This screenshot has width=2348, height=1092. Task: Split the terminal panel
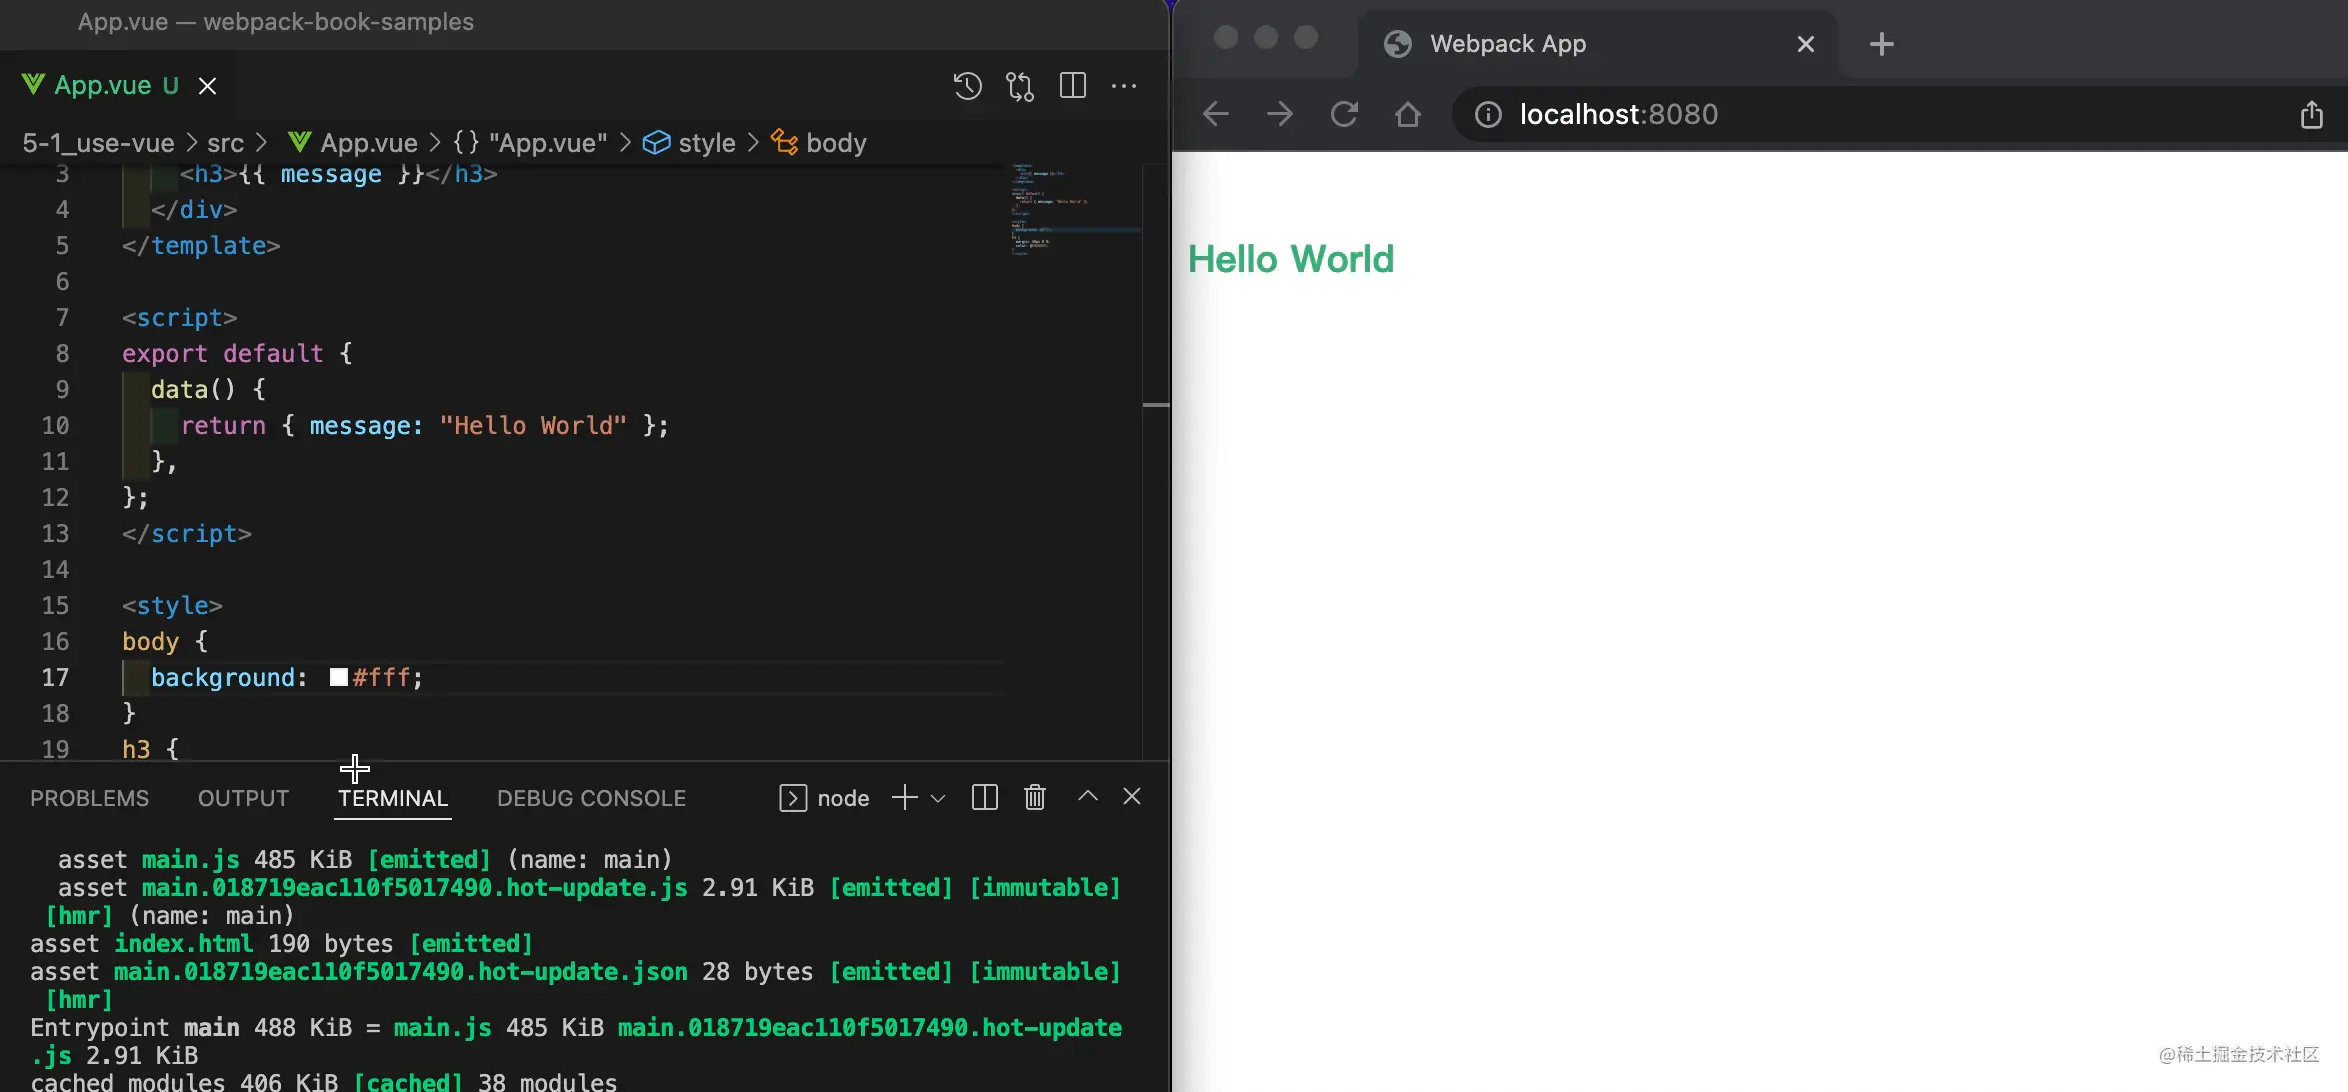click(x=984, y=797)
